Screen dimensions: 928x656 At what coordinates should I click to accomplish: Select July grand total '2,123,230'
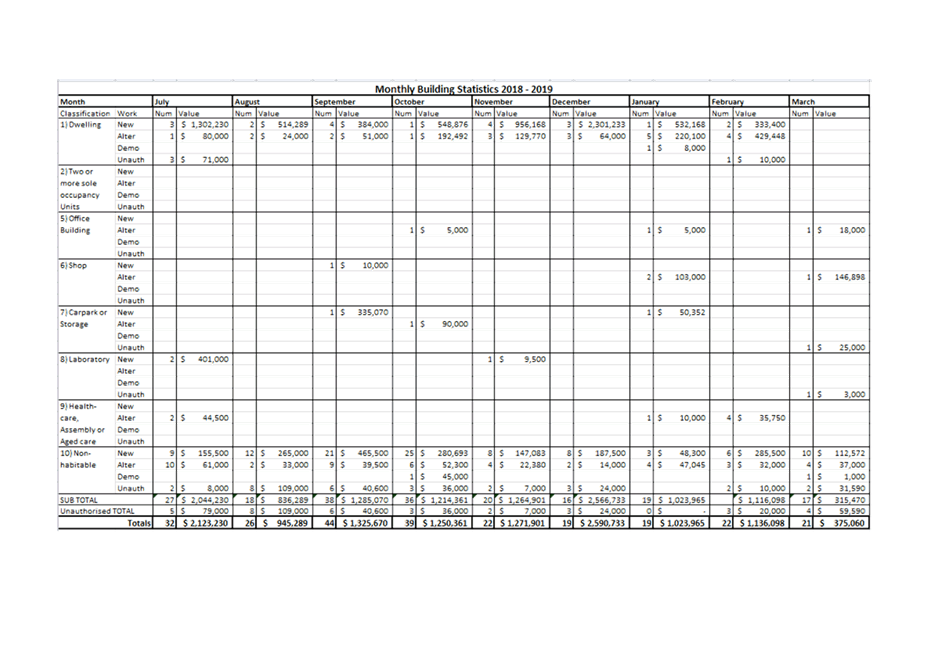(208, 523)
